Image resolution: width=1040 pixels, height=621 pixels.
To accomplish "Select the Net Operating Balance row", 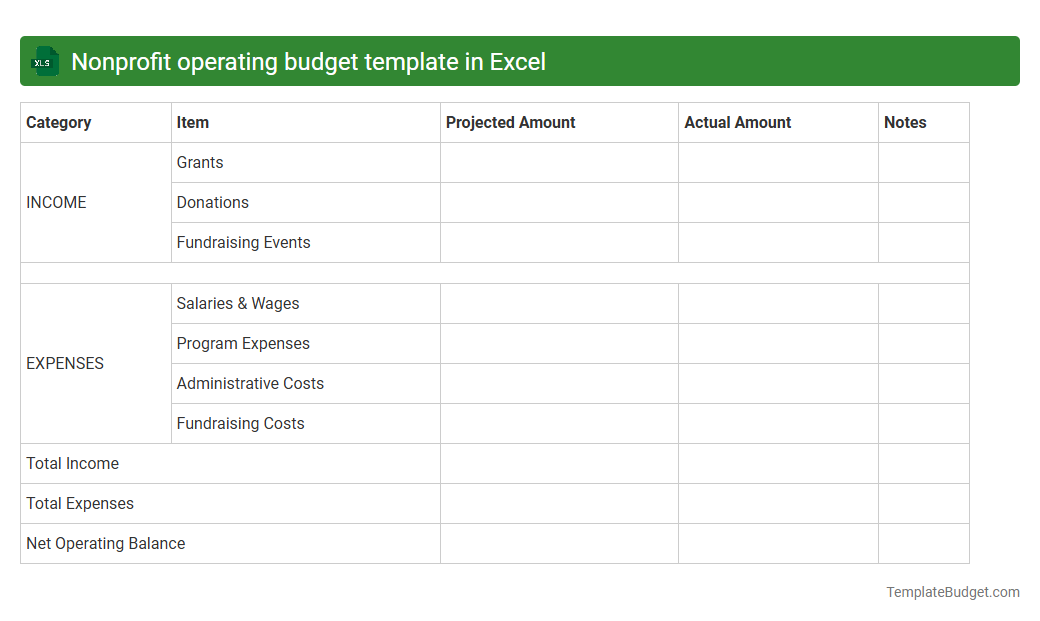I will click(x=105, y=543).
